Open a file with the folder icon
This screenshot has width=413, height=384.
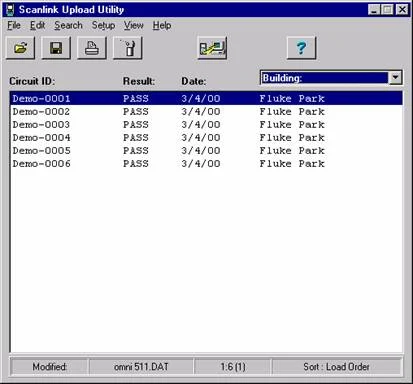pos(20,48)
